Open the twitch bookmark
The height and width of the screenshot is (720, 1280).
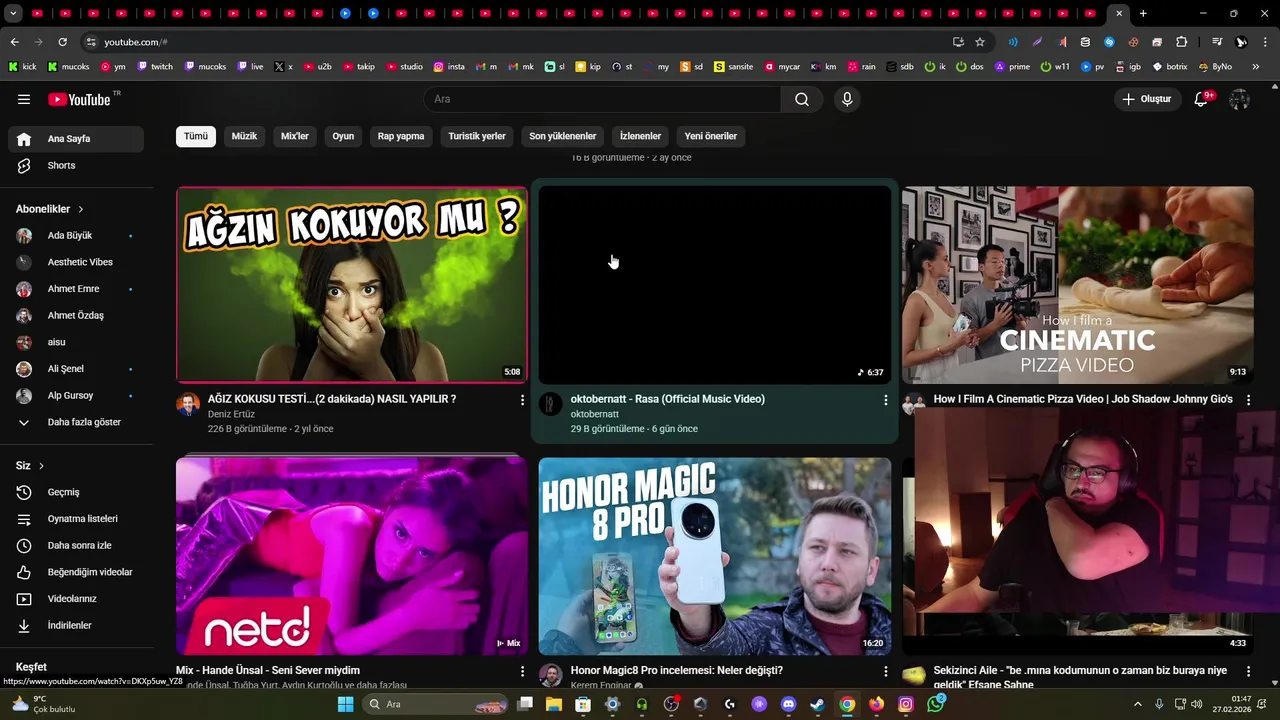155,67
